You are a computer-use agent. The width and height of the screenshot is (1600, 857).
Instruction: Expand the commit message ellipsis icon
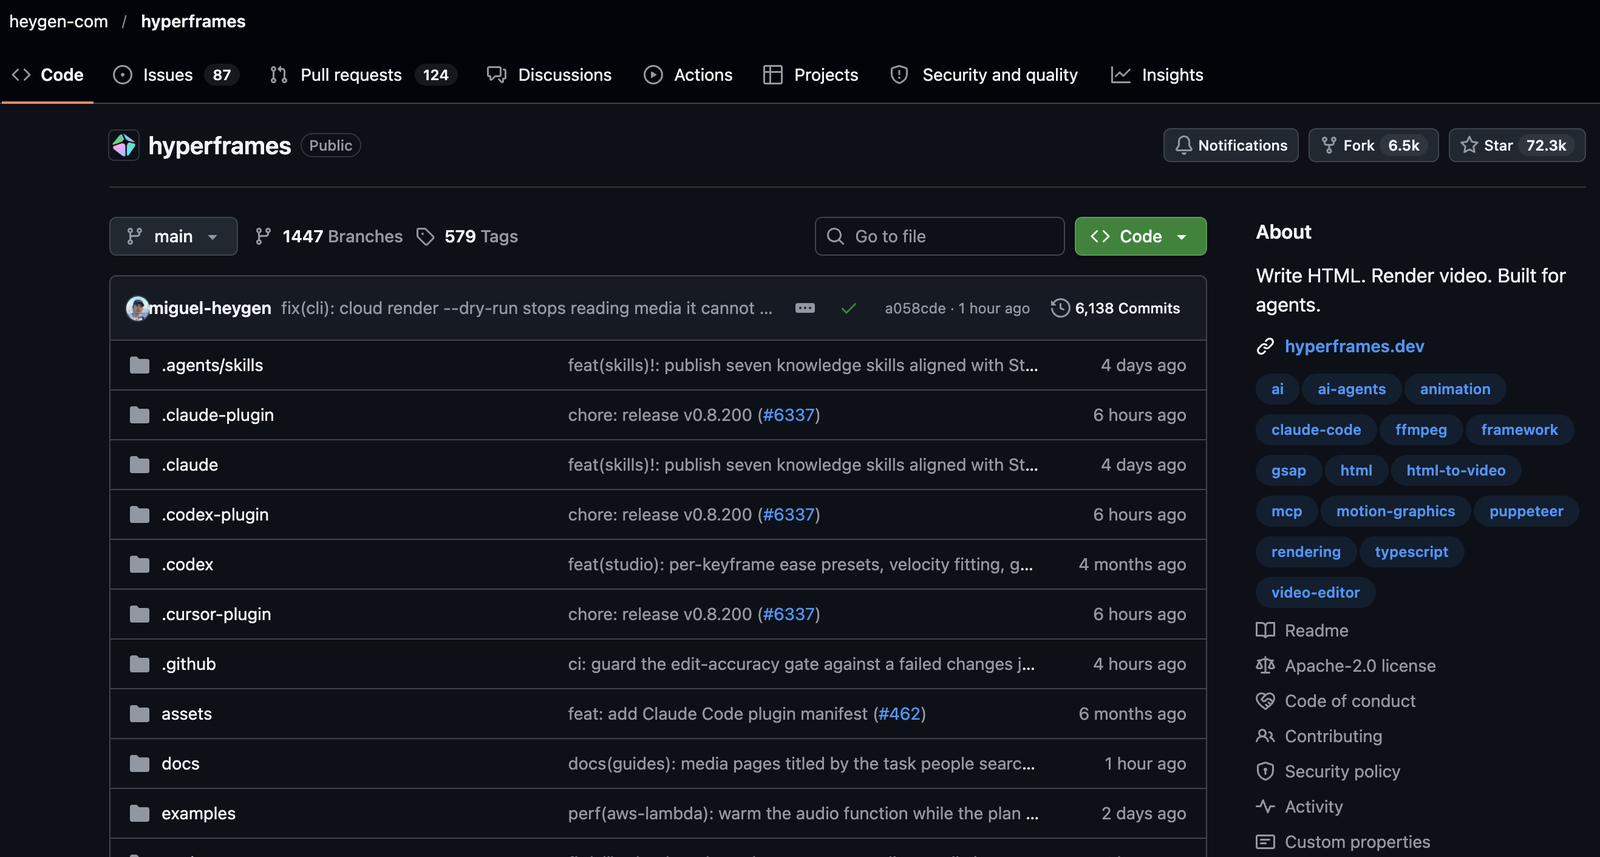tap(805, 308)
